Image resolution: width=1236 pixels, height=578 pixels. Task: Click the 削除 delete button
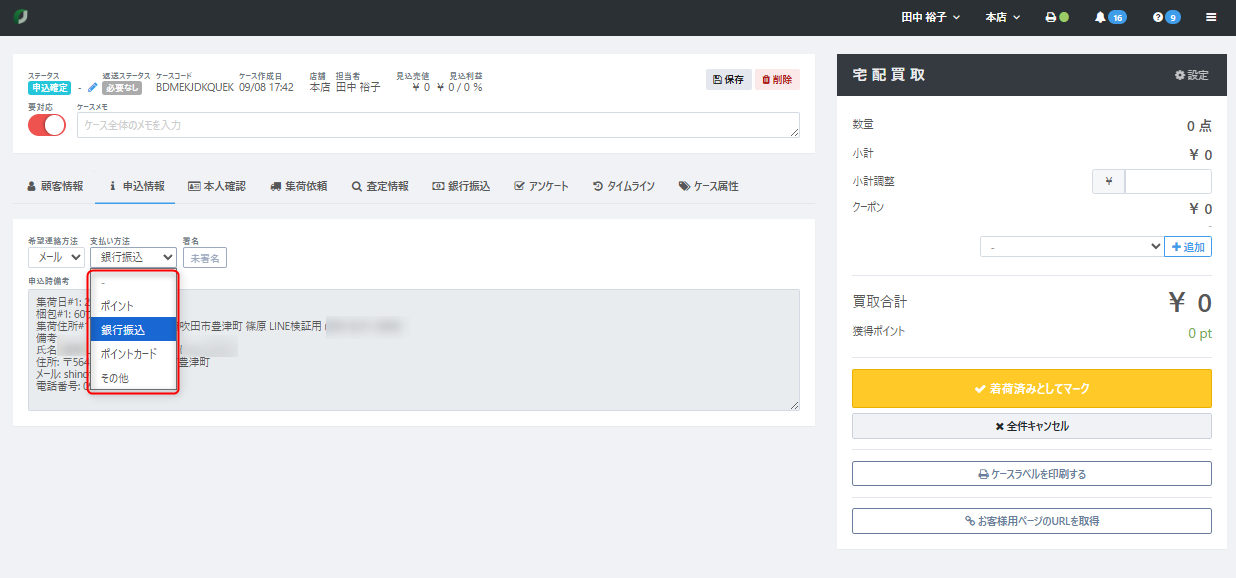[777, 79]
